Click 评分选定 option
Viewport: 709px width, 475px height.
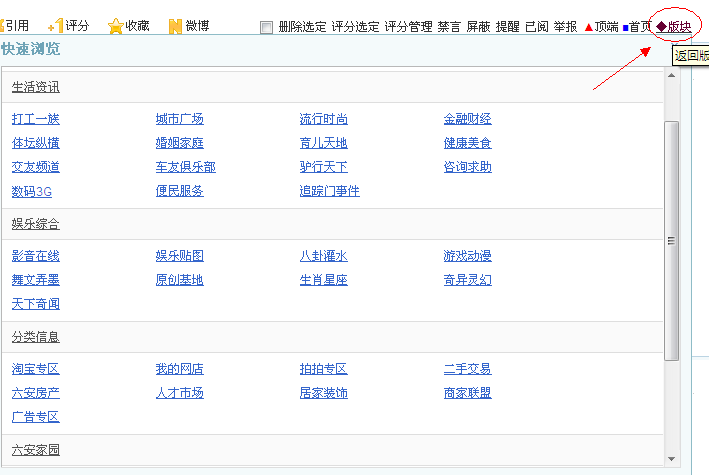355,27
